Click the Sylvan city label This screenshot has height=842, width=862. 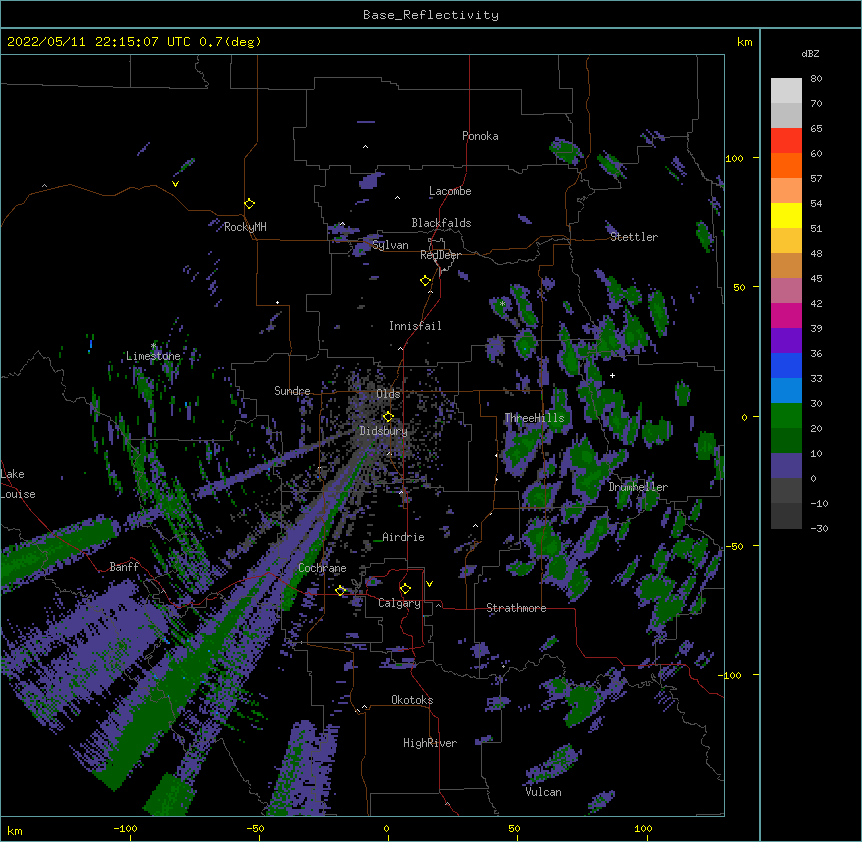tap(390, 245)
